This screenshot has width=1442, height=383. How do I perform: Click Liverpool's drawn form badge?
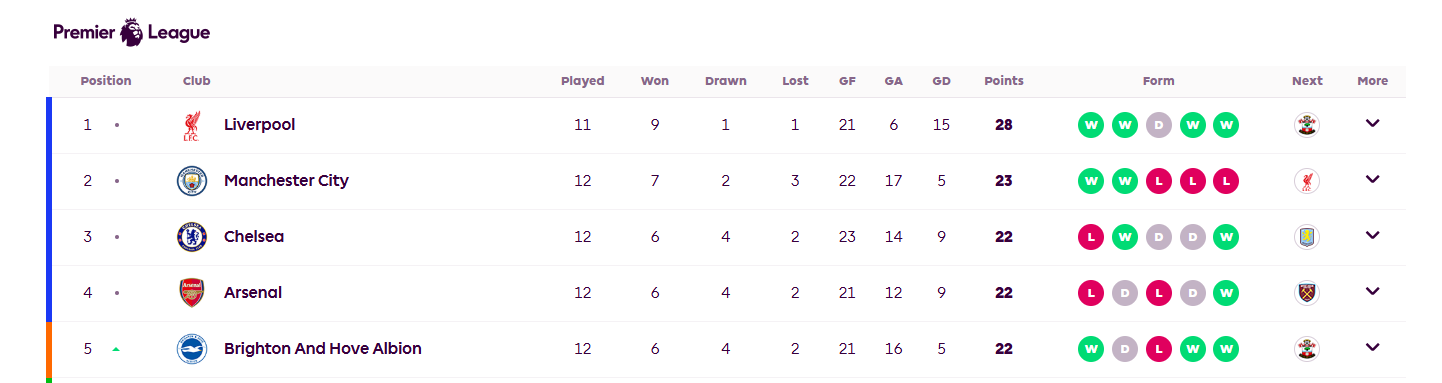point(1158,125)
